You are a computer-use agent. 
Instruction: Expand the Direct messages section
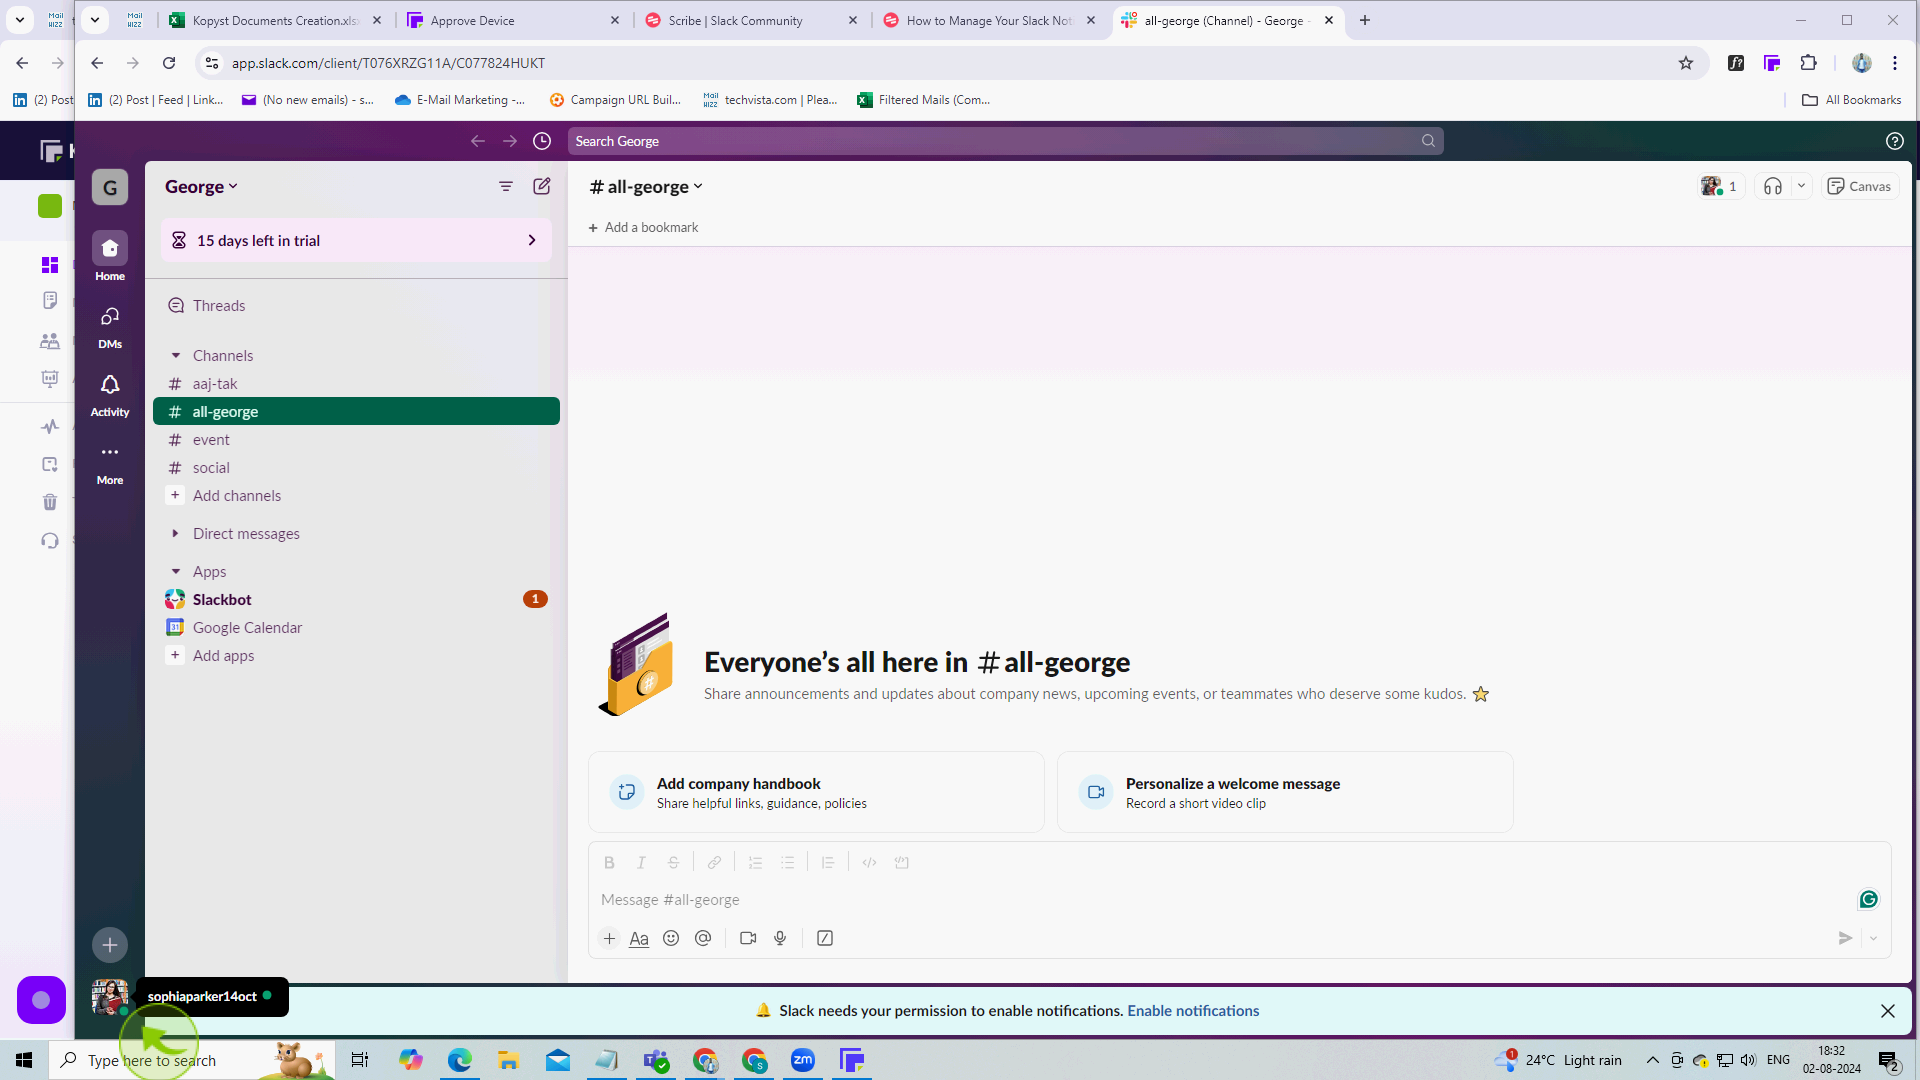click(176, 533)
